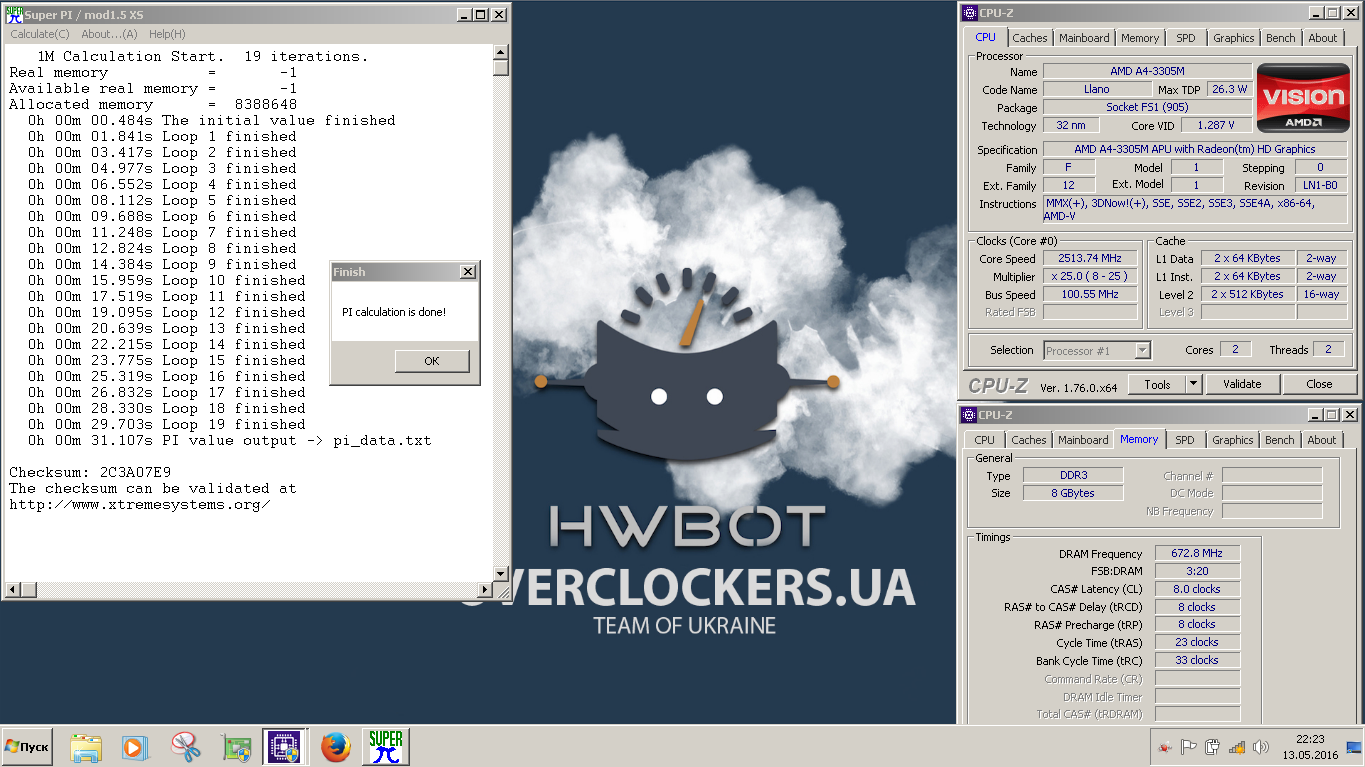The width and height of the screenshot is (1365, 767).
Task: Click the AMD Vision logo in CPU-Z
Action: 1302,98
